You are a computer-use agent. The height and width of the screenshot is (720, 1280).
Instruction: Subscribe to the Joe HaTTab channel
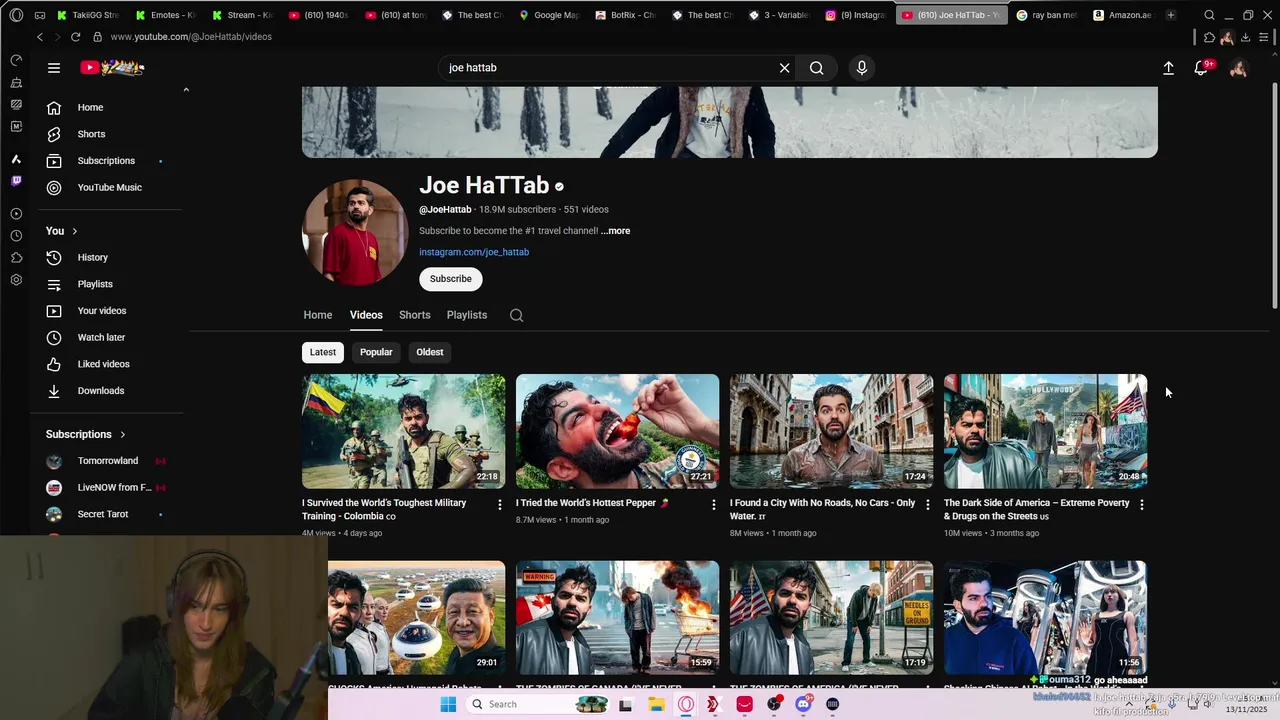point(451,279)
